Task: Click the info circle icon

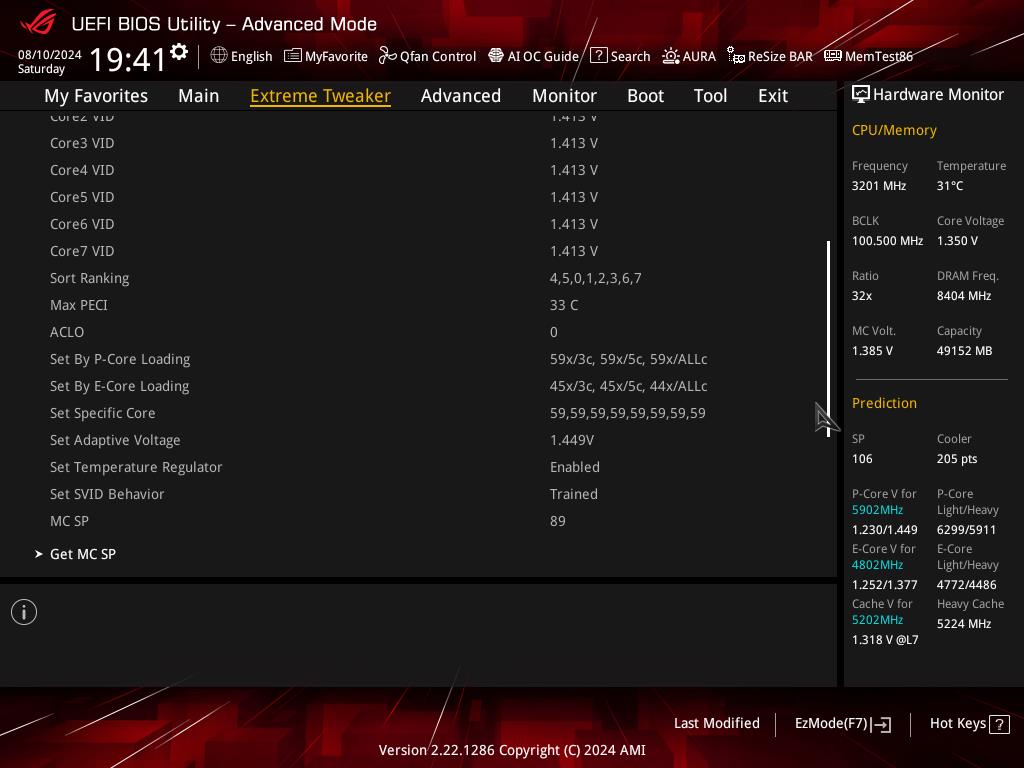Action: tap(24, 612)
